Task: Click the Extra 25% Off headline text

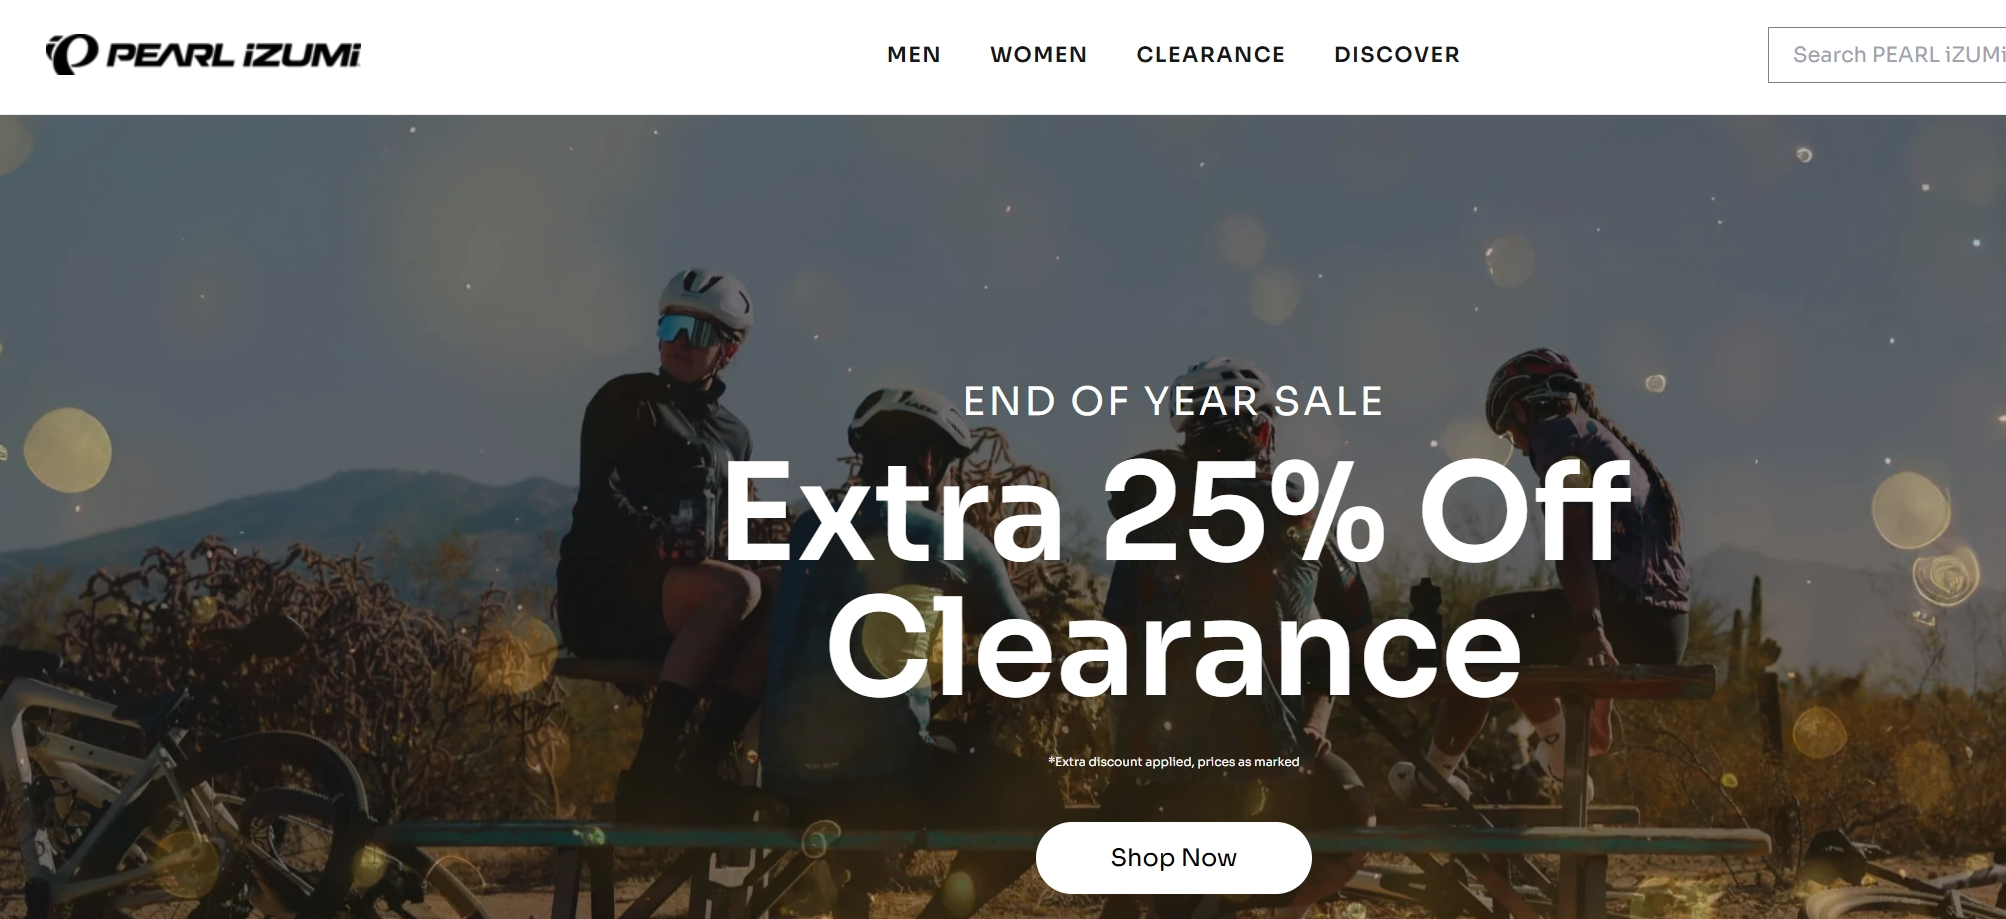Action: 1175,513
